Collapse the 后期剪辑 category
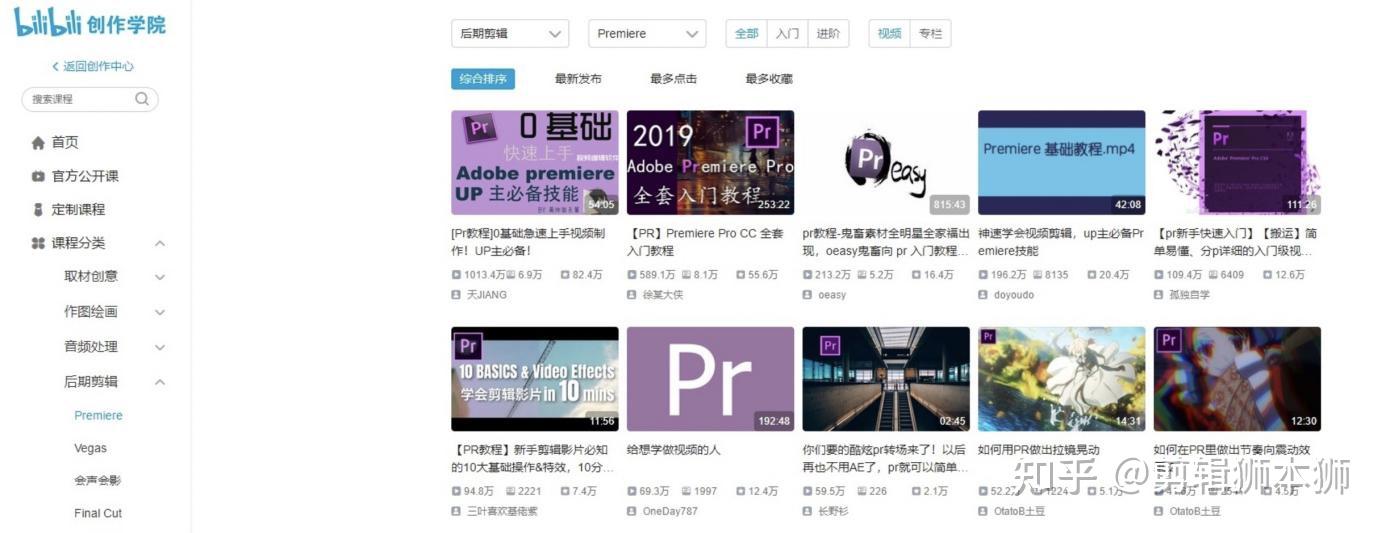The width and height of the screenshot is (1386, 533). click(x=160, y=381)
